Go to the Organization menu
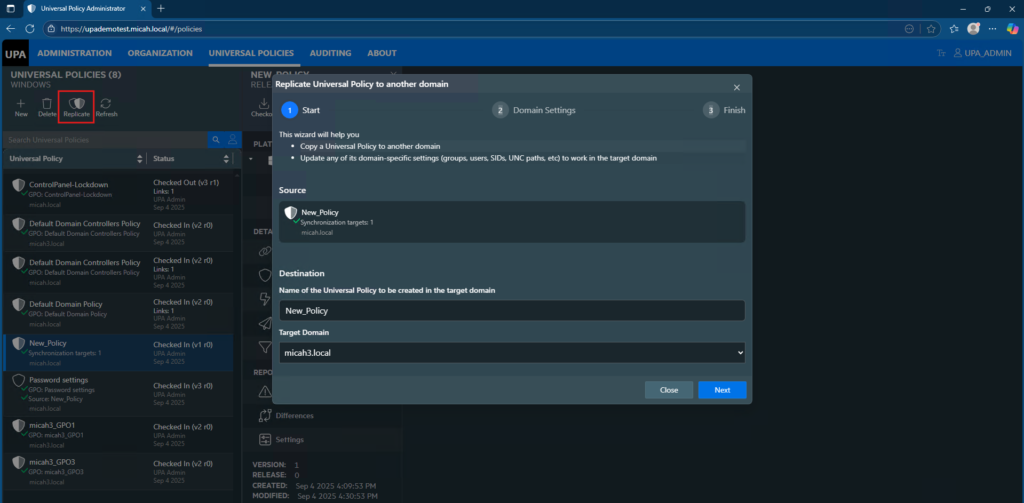 160,53
